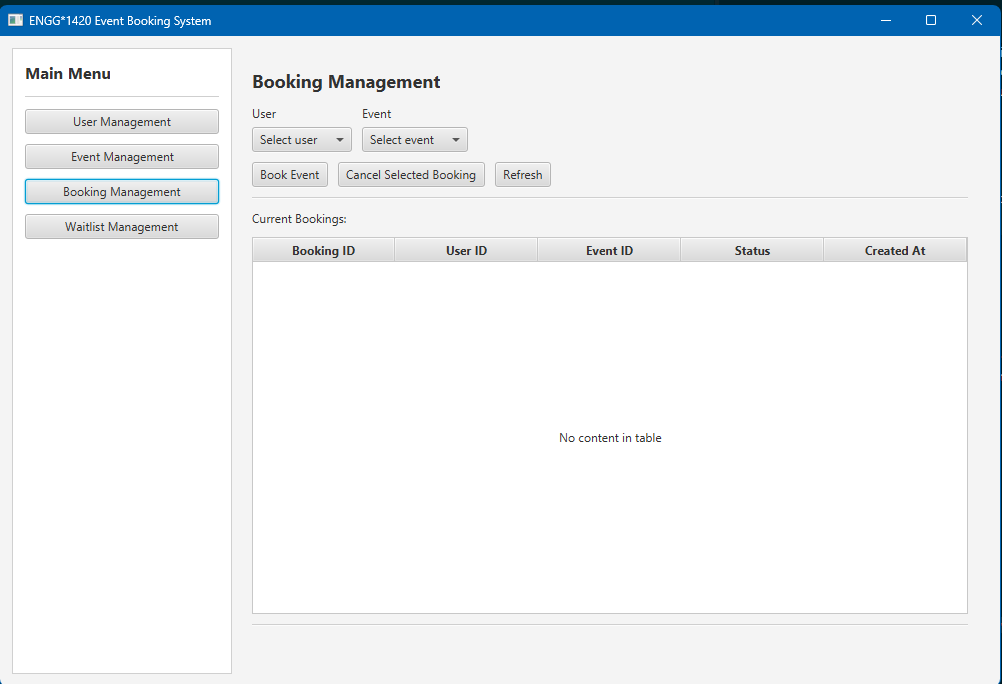
Task: Sort table by Event ID column
Action: pos(610,251)
